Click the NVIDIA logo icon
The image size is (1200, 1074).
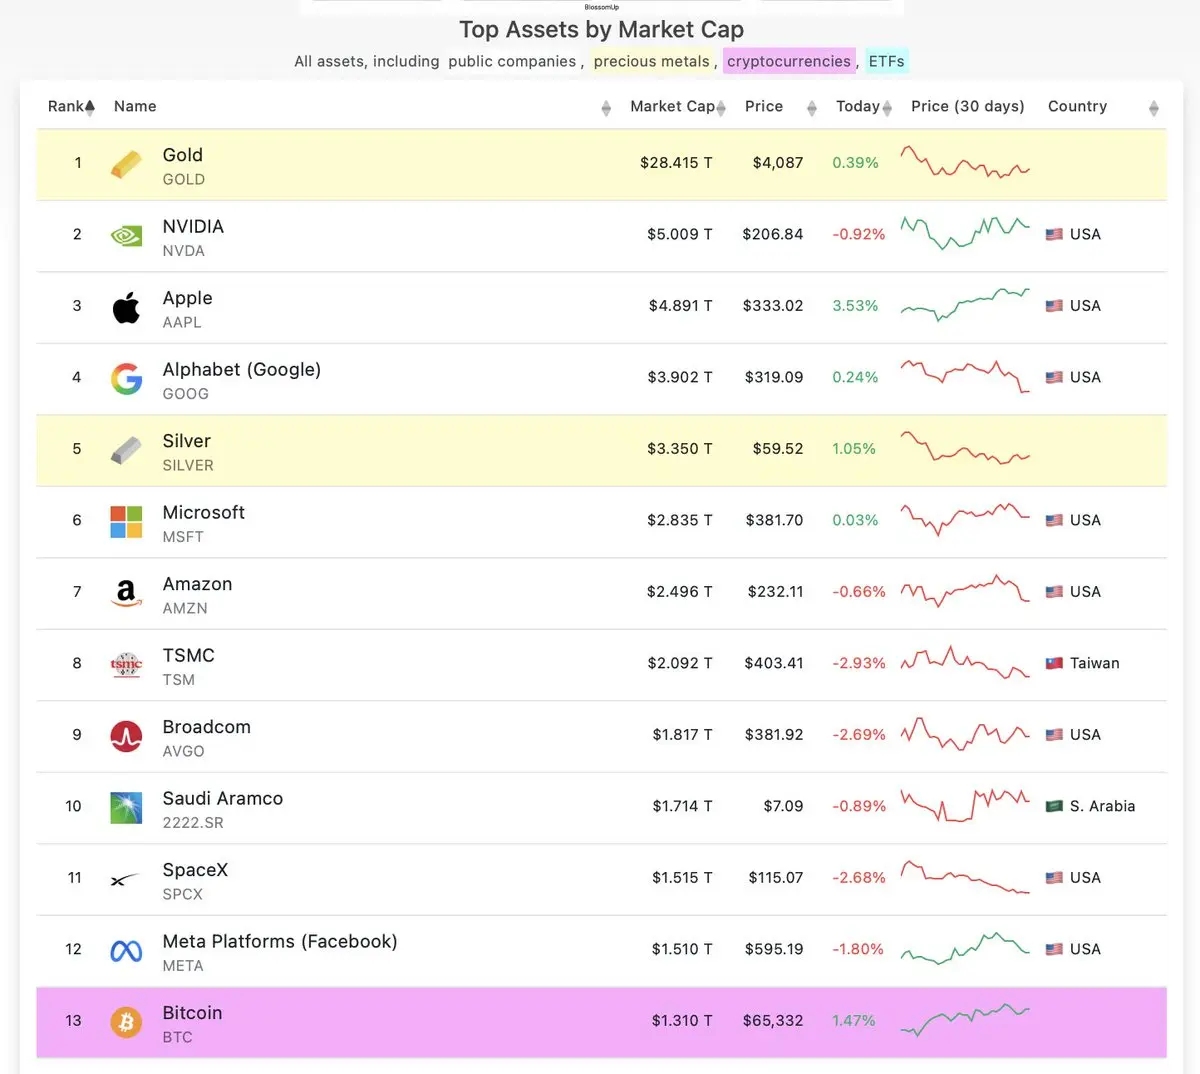tap(126, 236)
